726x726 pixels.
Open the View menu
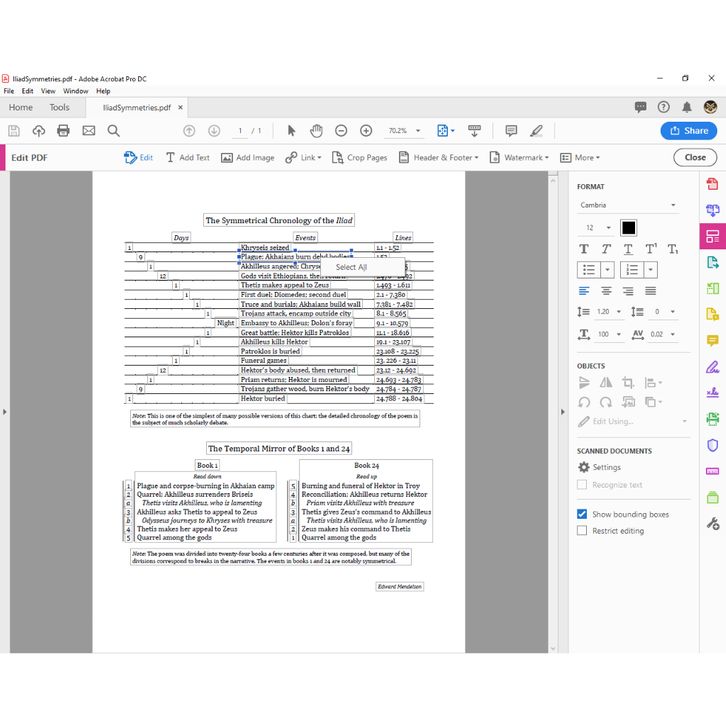tap(48, 91)
